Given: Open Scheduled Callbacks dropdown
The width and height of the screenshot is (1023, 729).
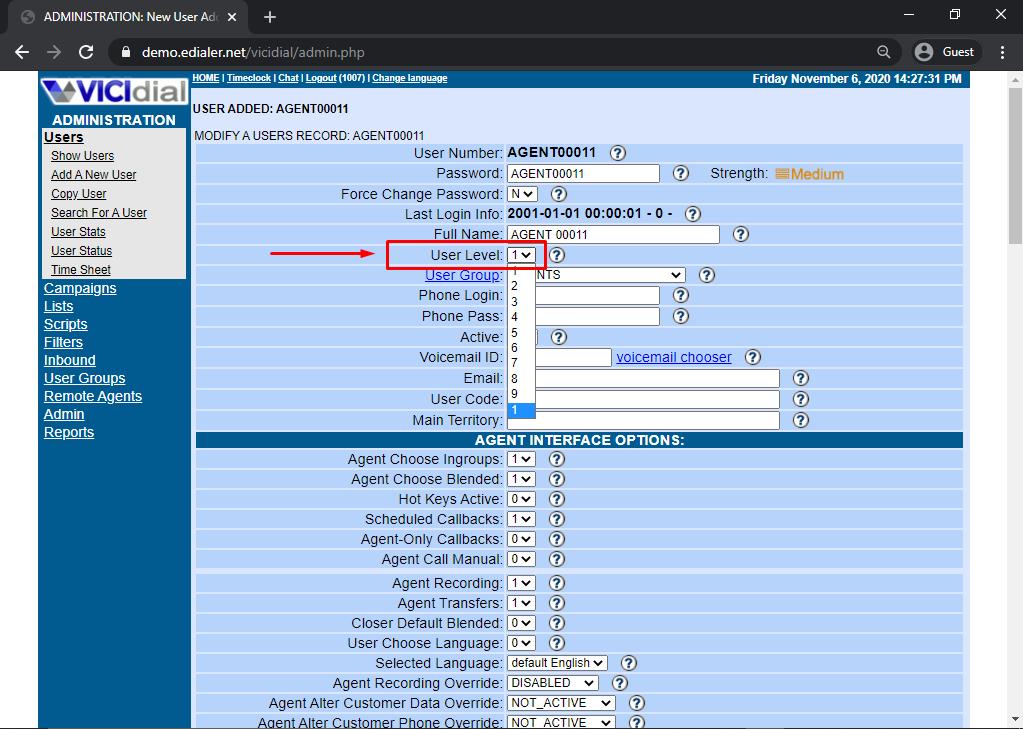Looking at the screenshot, I should tap(521, 520).
